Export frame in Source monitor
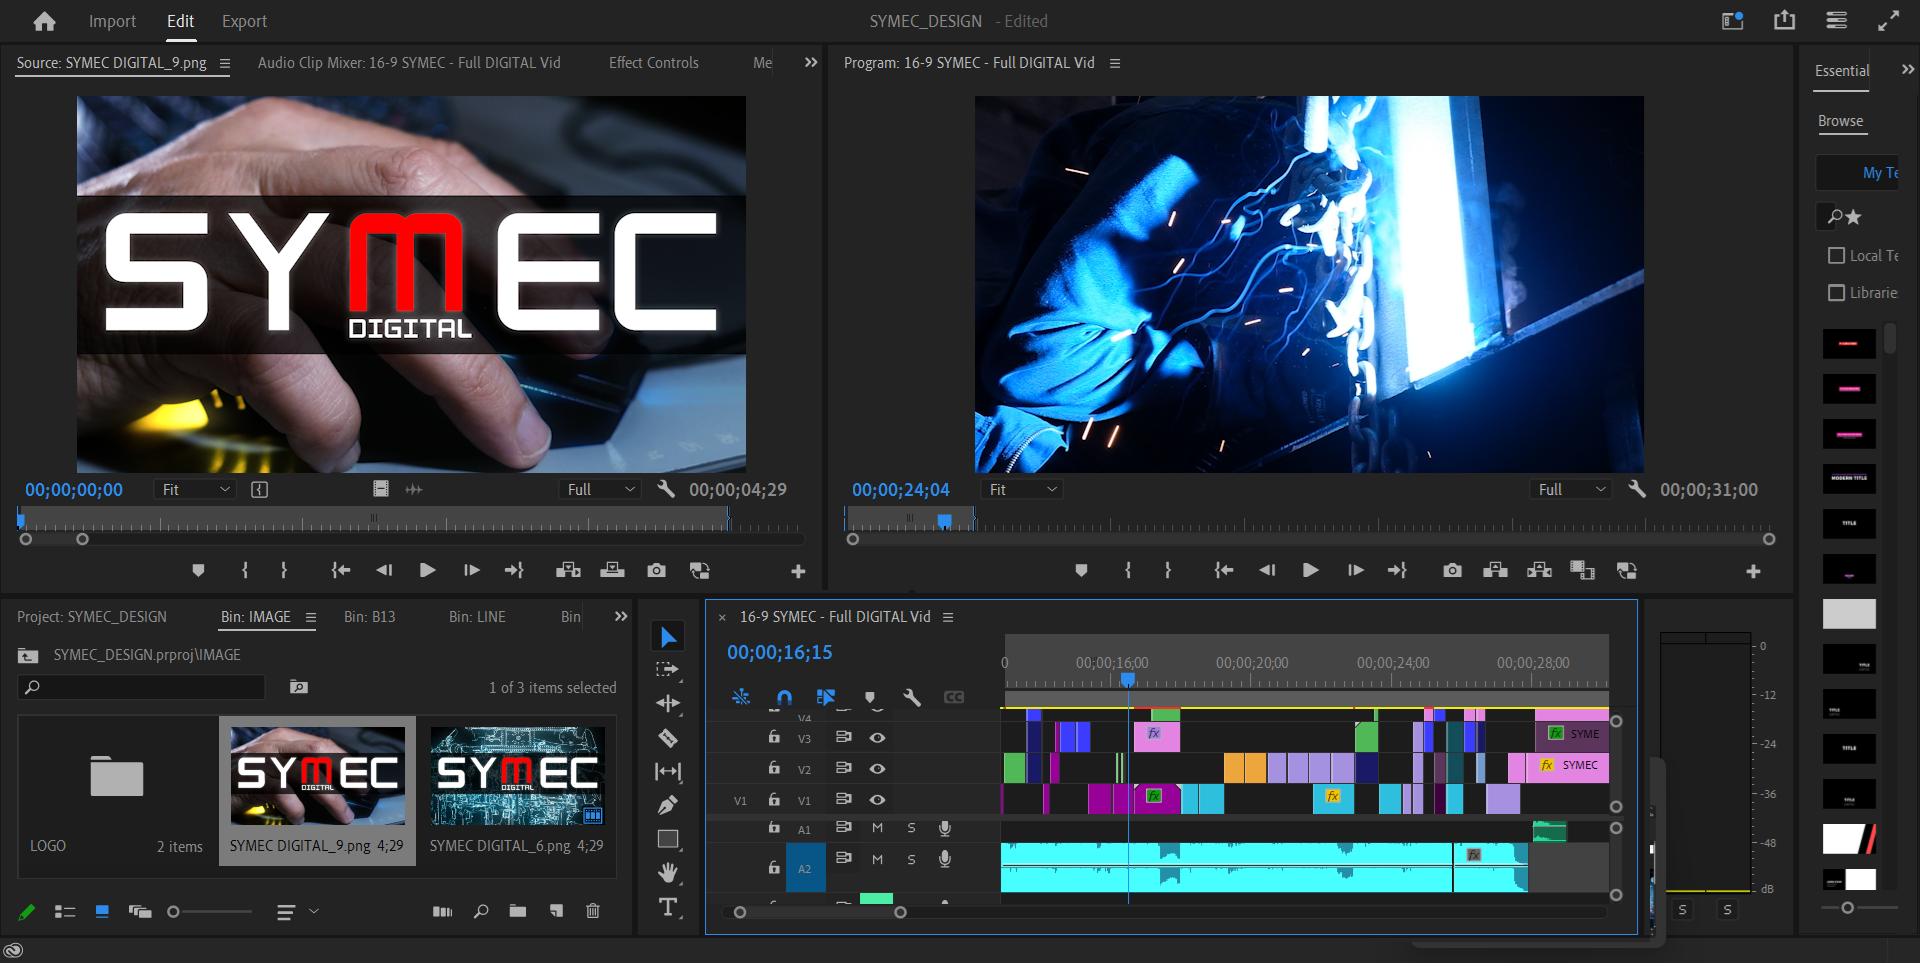1920x963 pixels. [x=656, y=570]
